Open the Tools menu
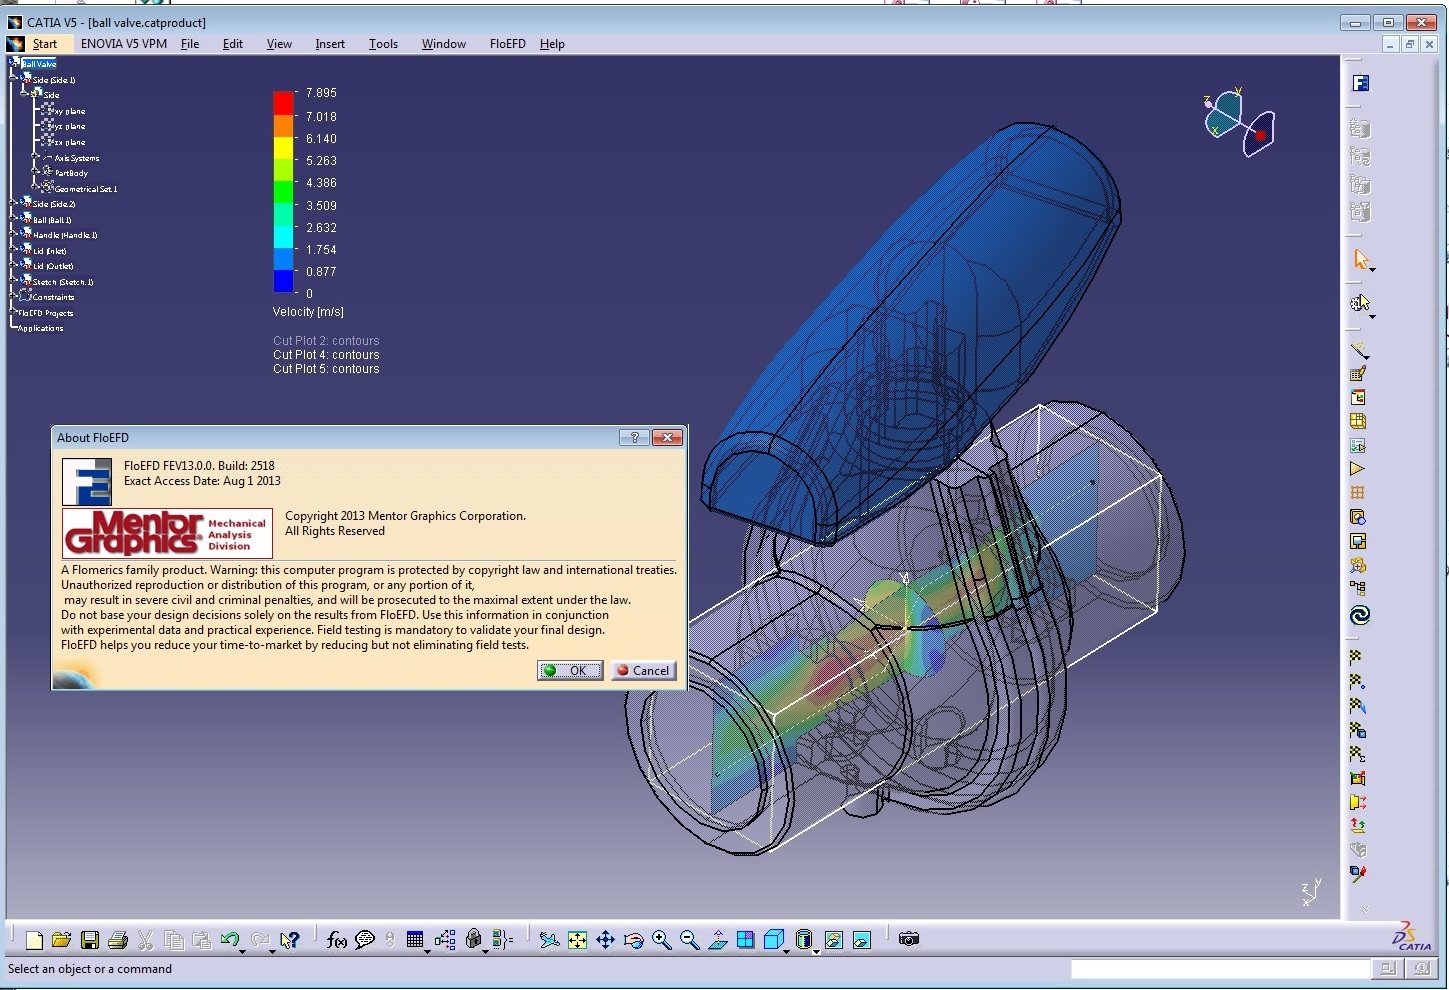 click(x=383, y=44)
